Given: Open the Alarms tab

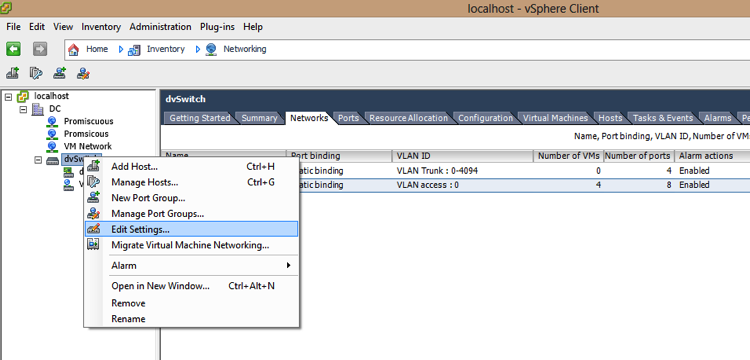Looking at the screenshot, I should [717, 118].
